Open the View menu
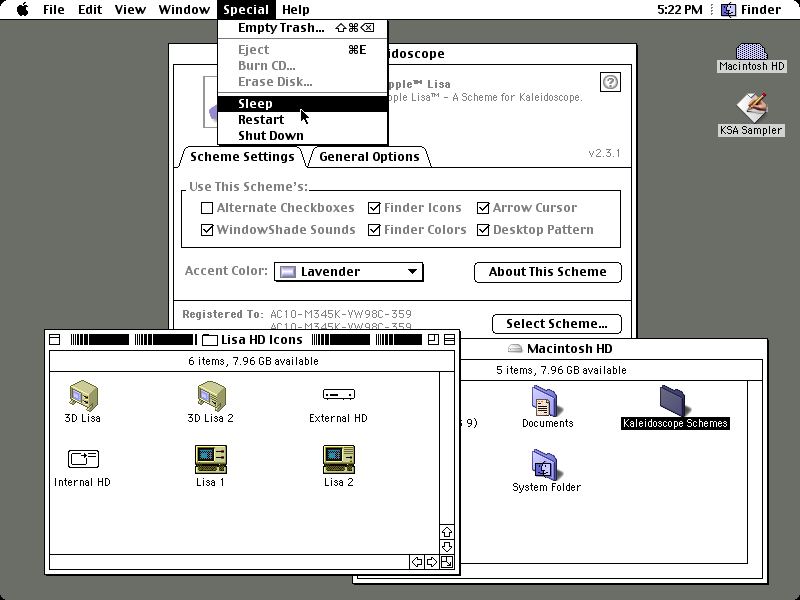 click(x=130, y=10)
